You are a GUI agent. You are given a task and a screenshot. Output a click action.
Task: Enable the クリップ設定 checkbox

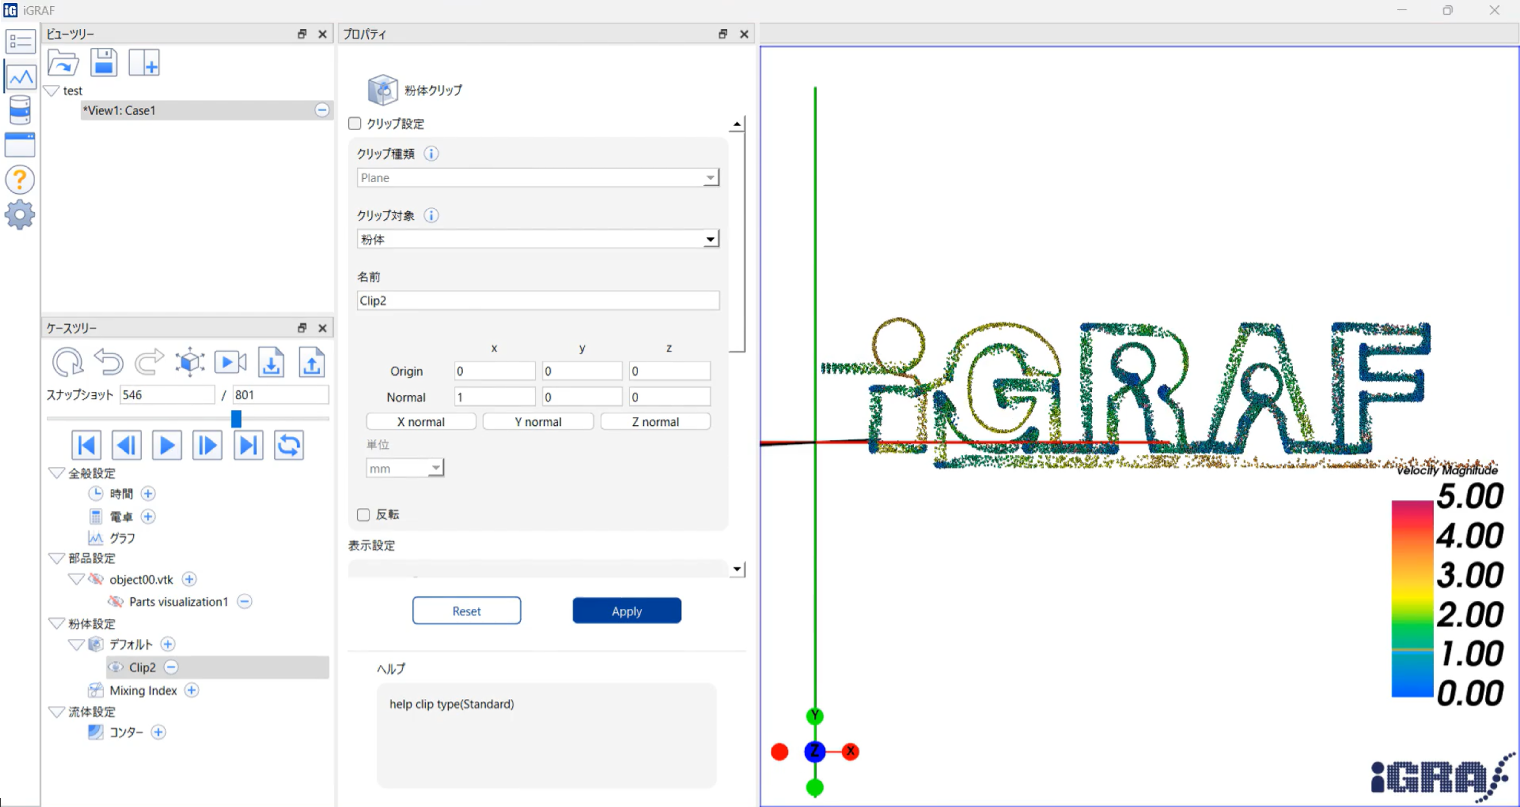point(355,124)
